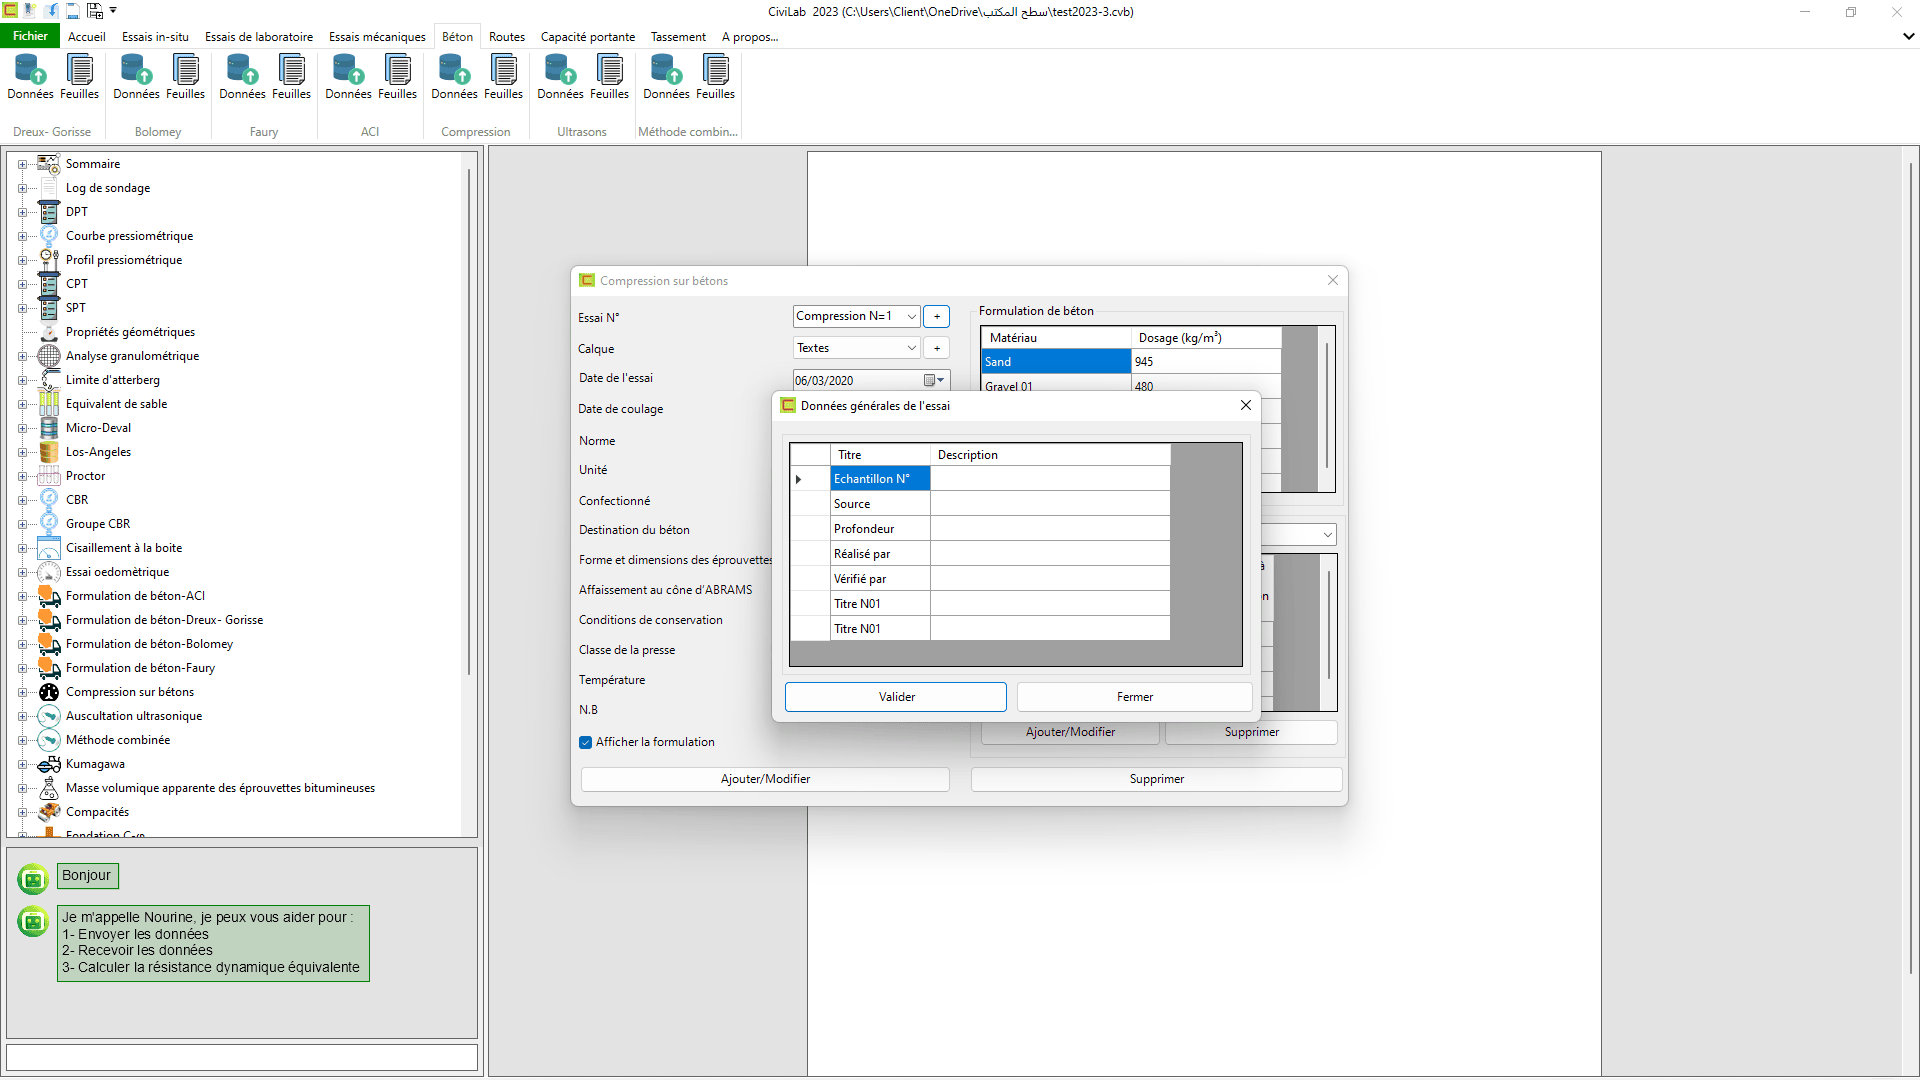Click the Los-Angeles drum icon
This screenshot has width=1920, height=1080.
tap(49, 452)
